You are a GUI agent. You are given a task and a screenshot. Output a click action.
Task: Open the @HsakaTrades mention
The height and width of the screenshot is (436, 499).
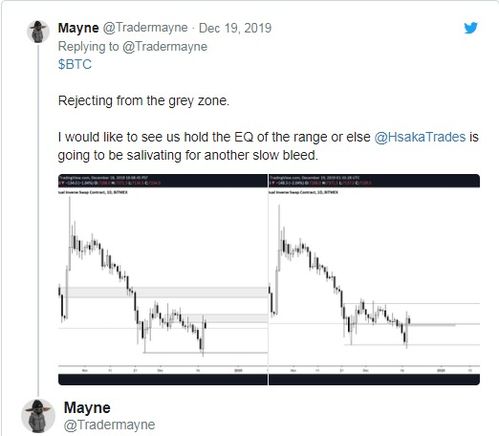point(420,137)
